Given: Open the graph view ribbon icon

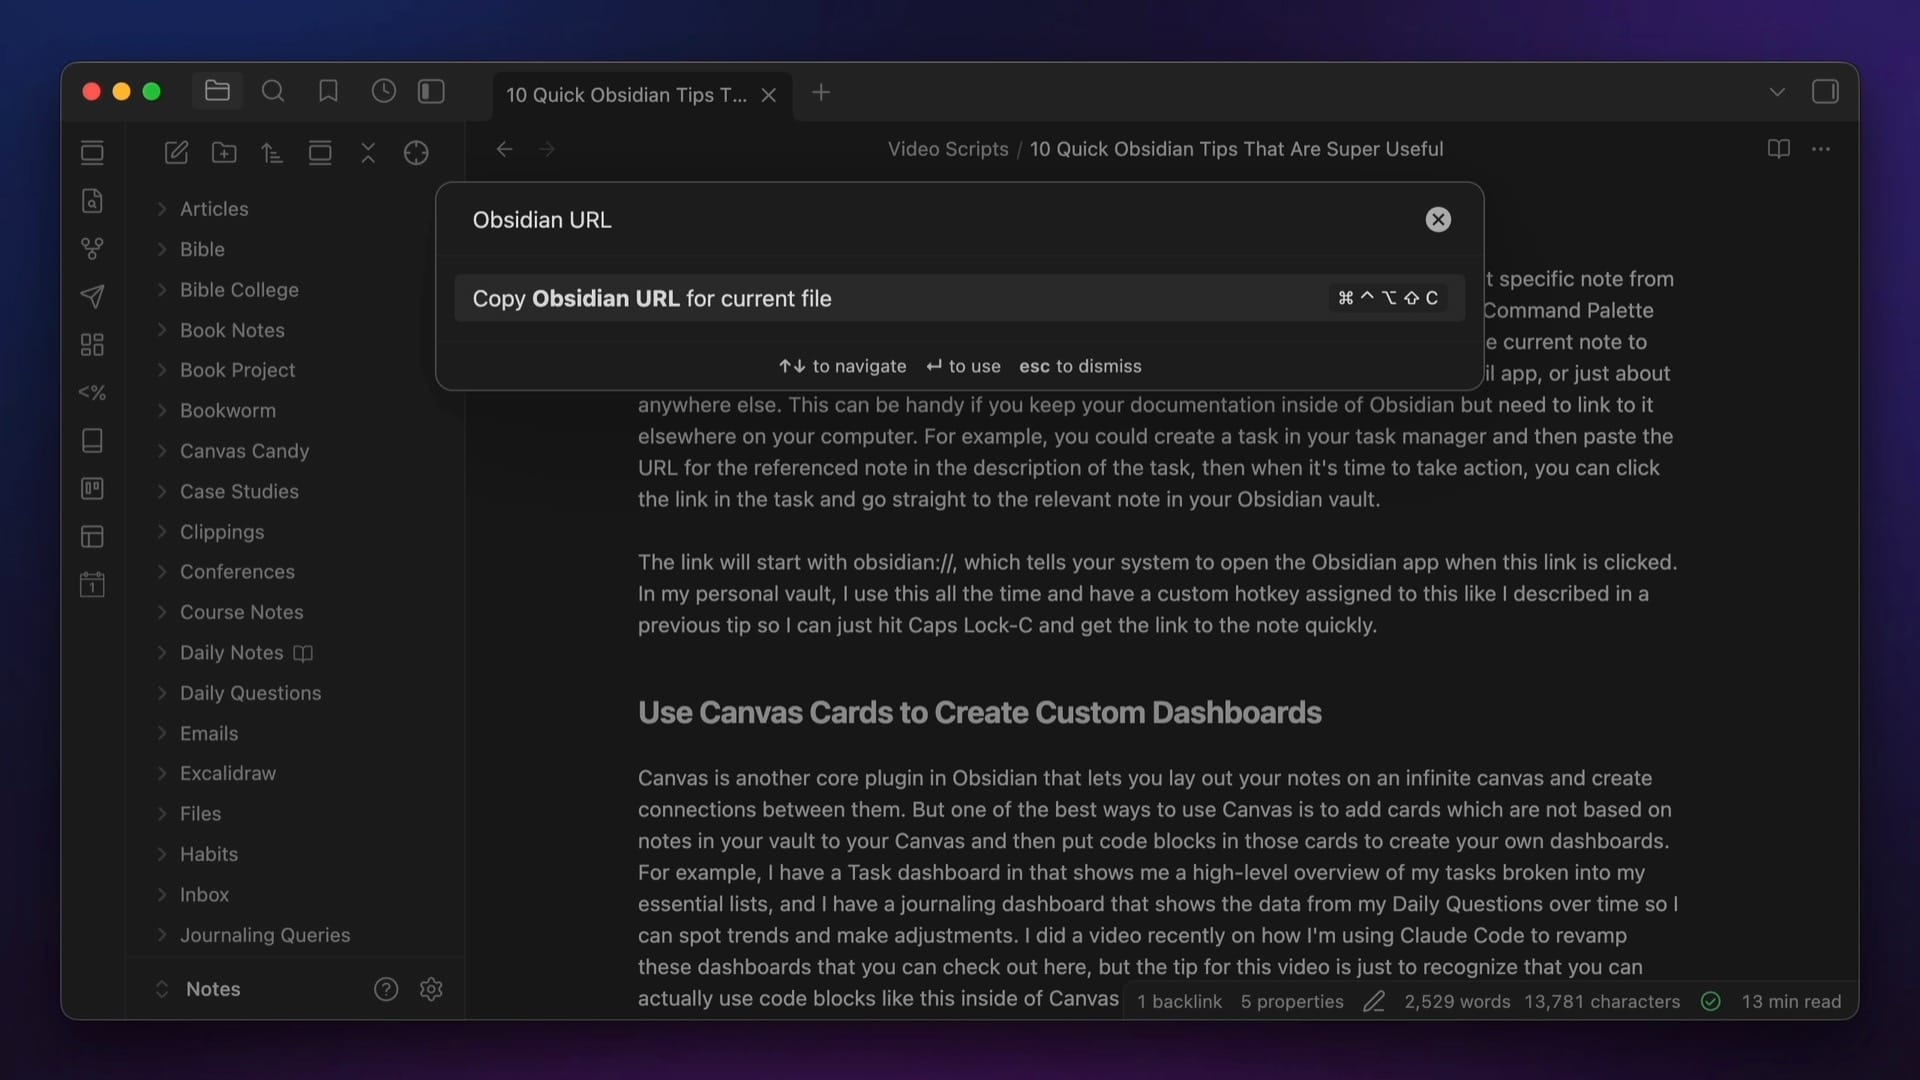Looking at the screenshot, I should pos(92,248).
